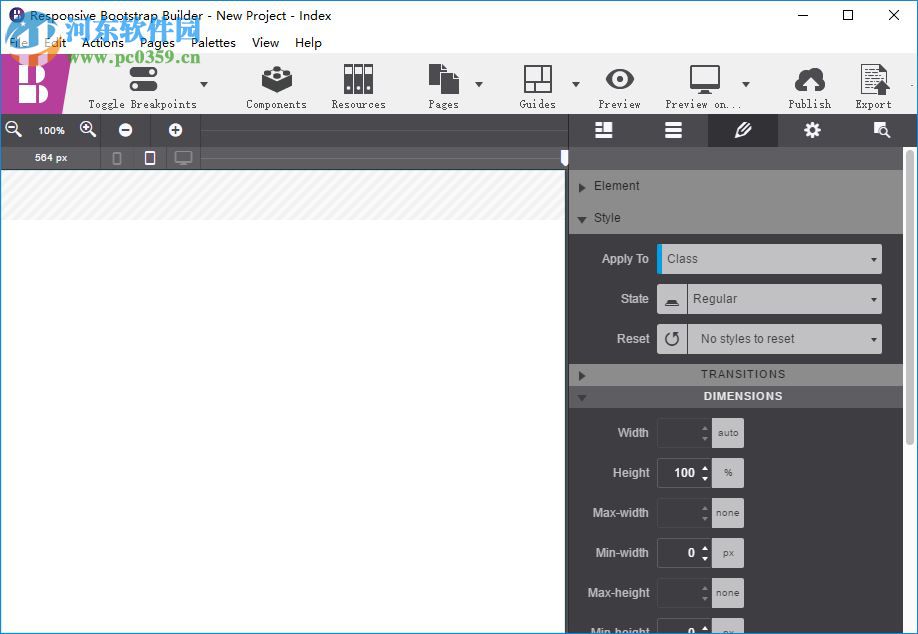Click the inspect magnifier icon in right panel
The image size is (918, 634).
[881, 130]
